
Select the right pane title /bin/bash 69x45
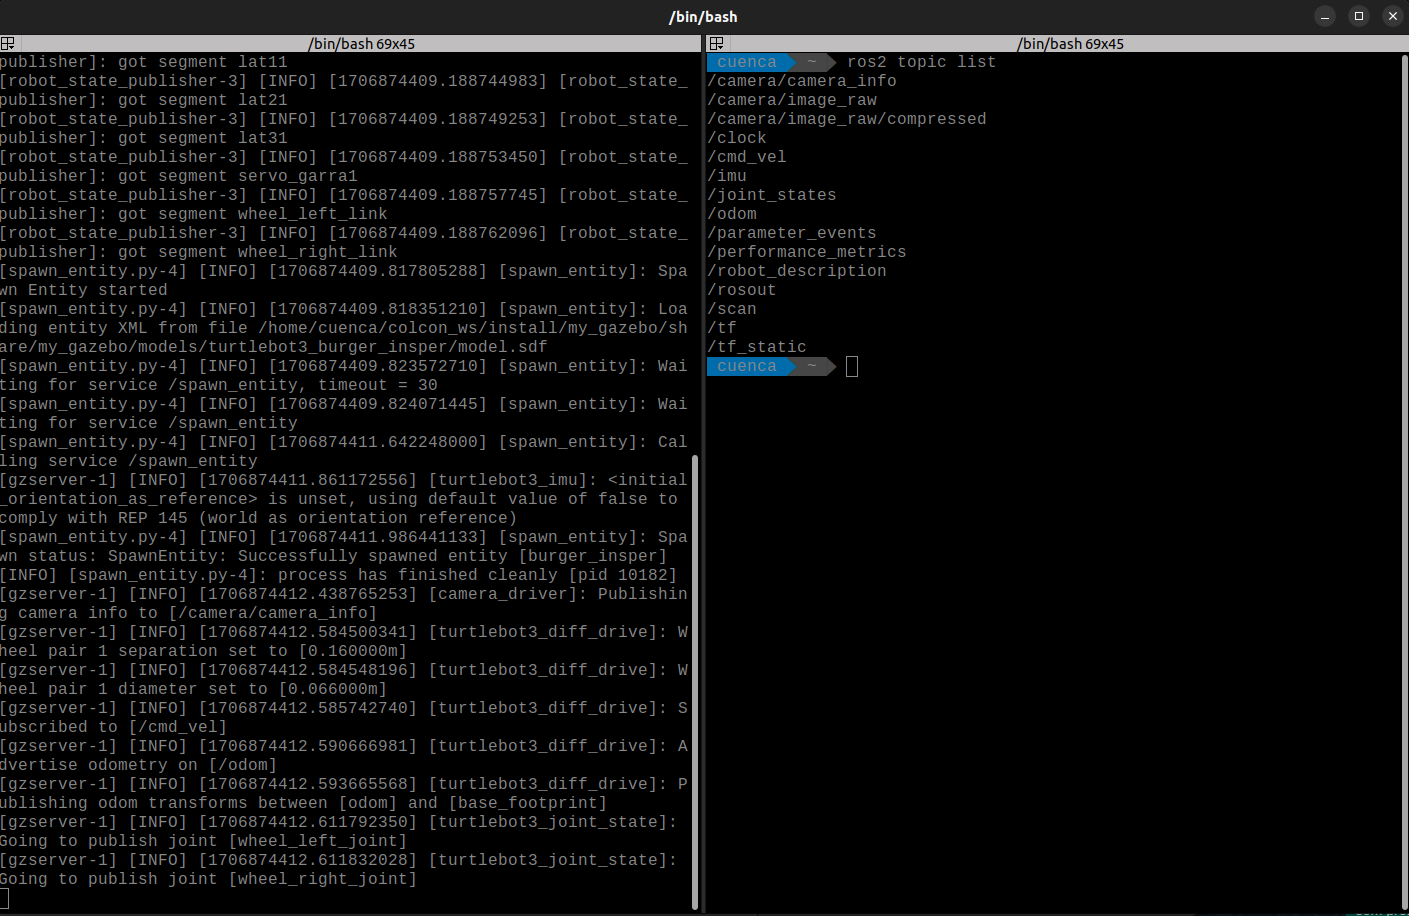tap(1070, 44)
